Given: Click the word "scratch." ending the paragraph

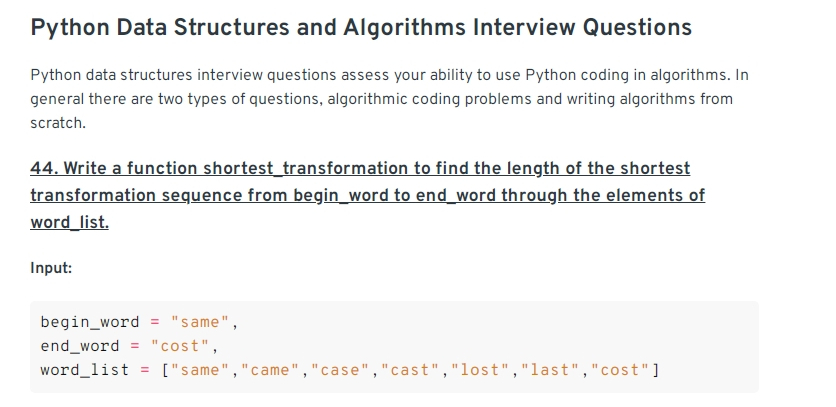Looking at the screenshot, I should [58, 123].
